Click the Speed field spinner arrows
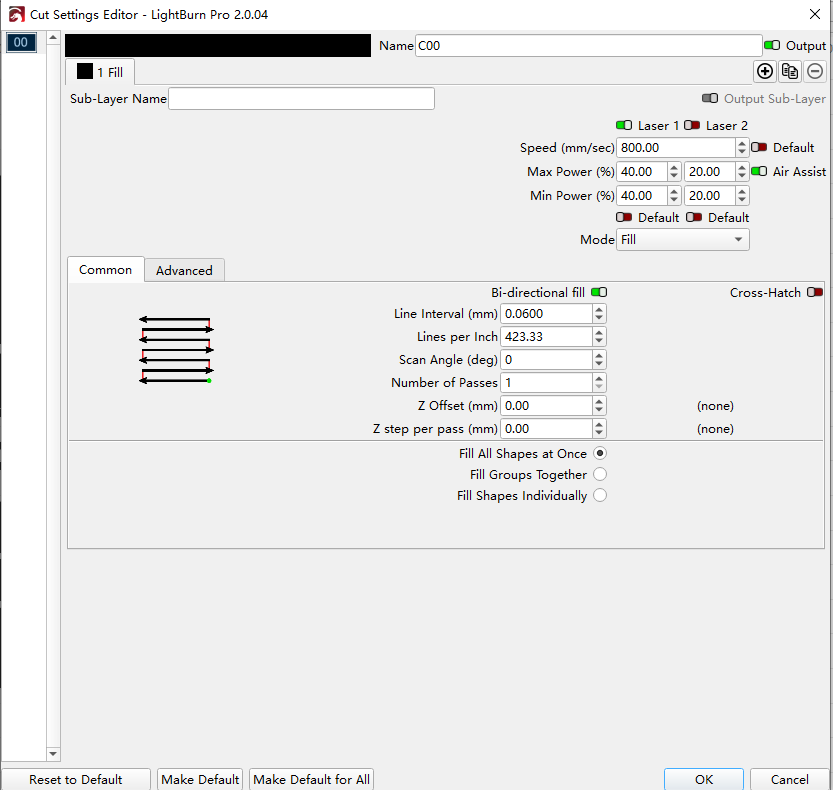The image size is (833, 790). pyautogui.click(x=741, y=148)
